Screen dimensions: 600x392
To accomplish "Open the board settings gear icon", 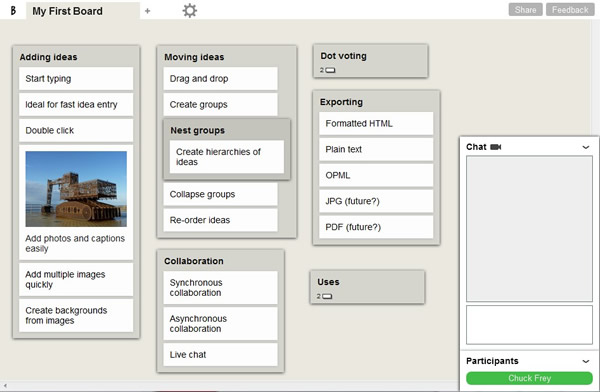I will [189, 10].
